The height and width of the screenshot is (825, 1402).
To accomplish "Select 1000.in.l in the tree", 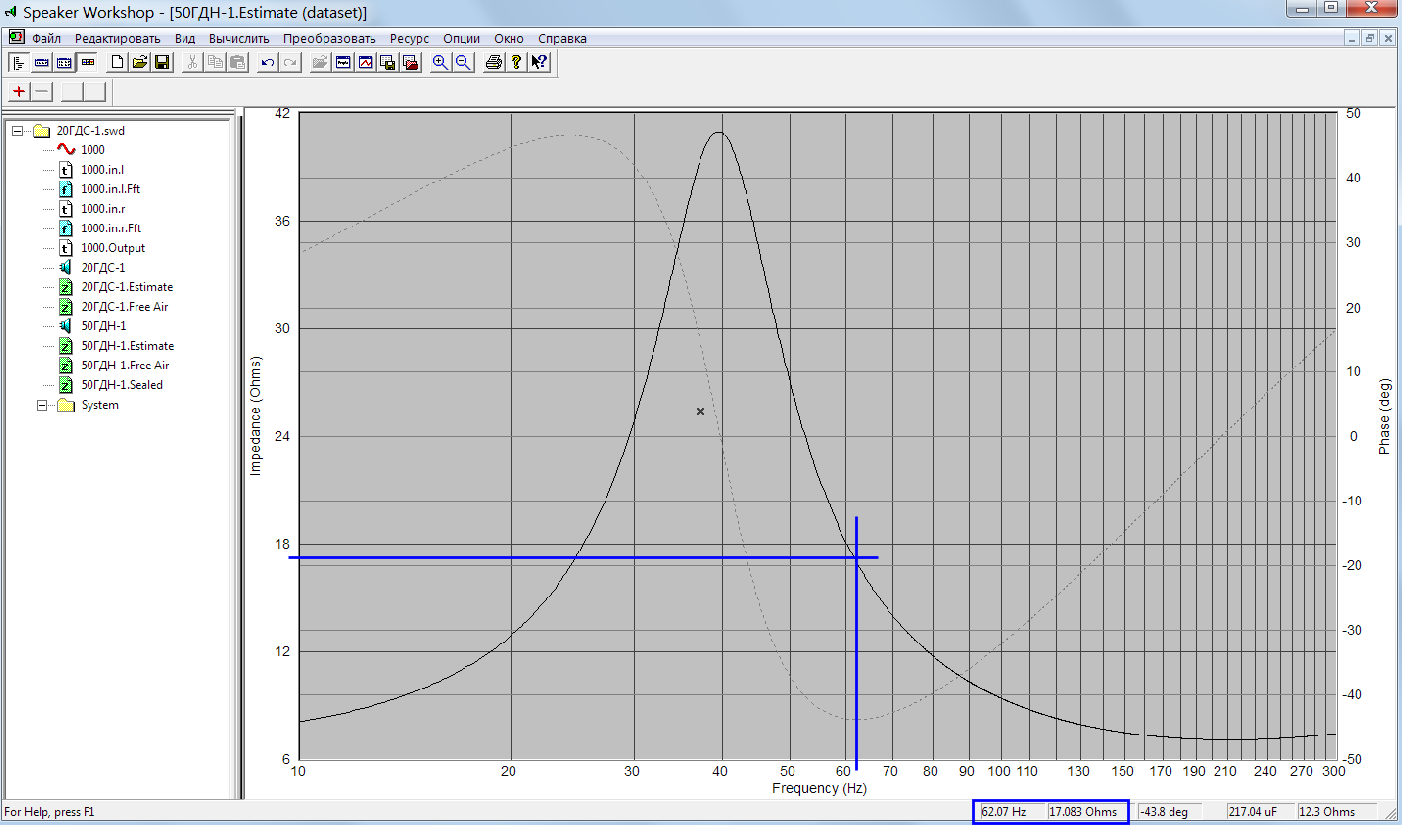I will coord(102,170).
